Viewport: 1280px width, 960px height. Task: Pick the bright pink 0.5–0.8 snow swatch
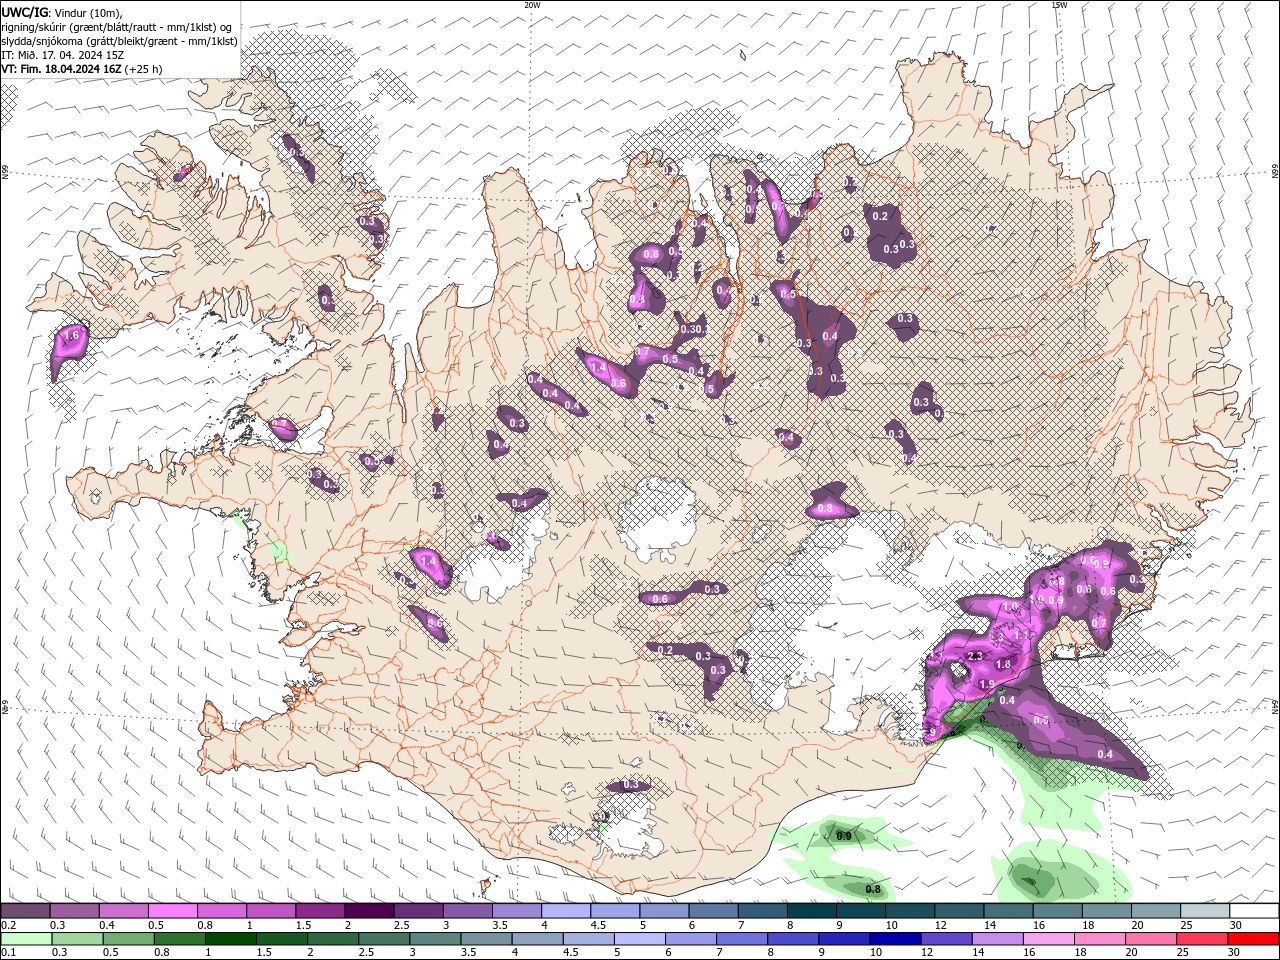[172, 911]
